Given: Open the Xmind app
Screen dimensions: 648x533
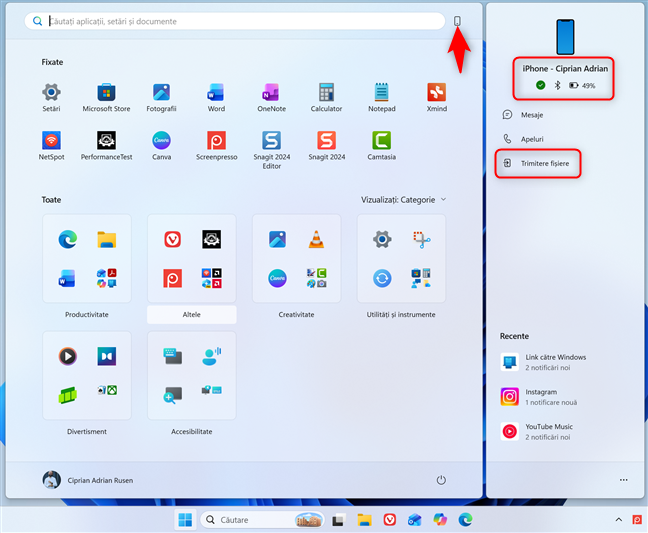Looking at the screenshot, I should [437, 98].
